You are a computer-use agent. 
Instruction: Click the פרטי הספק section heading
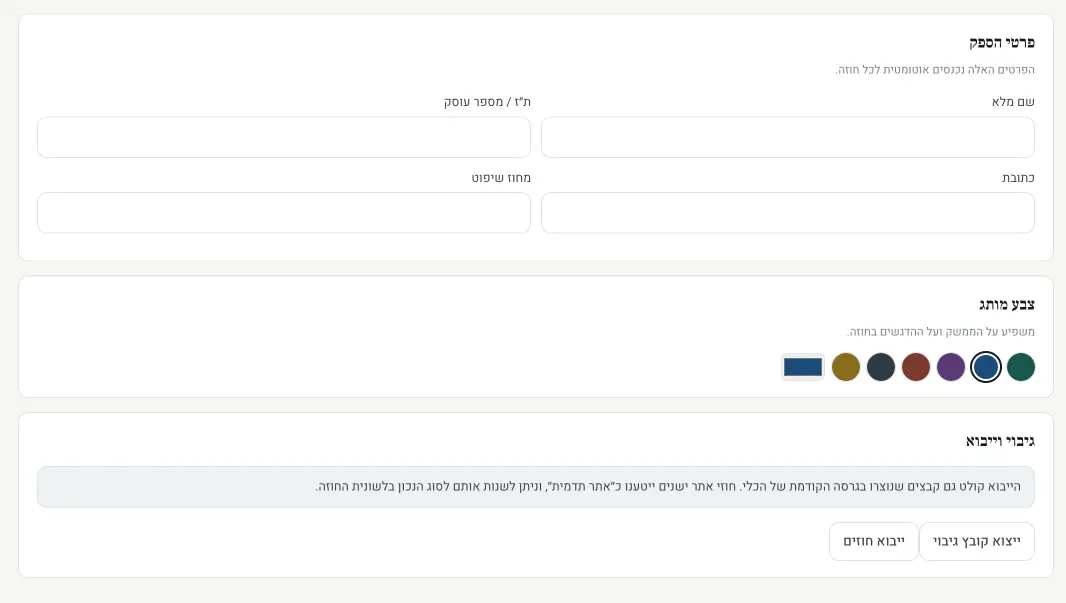pos(1001,43)
